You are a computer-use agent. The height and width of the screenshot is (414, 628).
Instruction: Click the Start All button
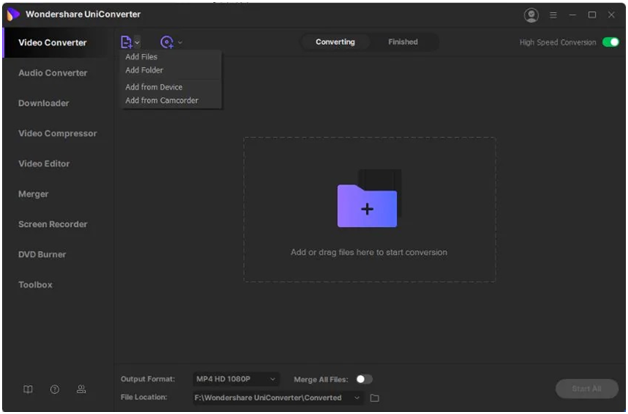pyautogui.click(x=587, y=389)
